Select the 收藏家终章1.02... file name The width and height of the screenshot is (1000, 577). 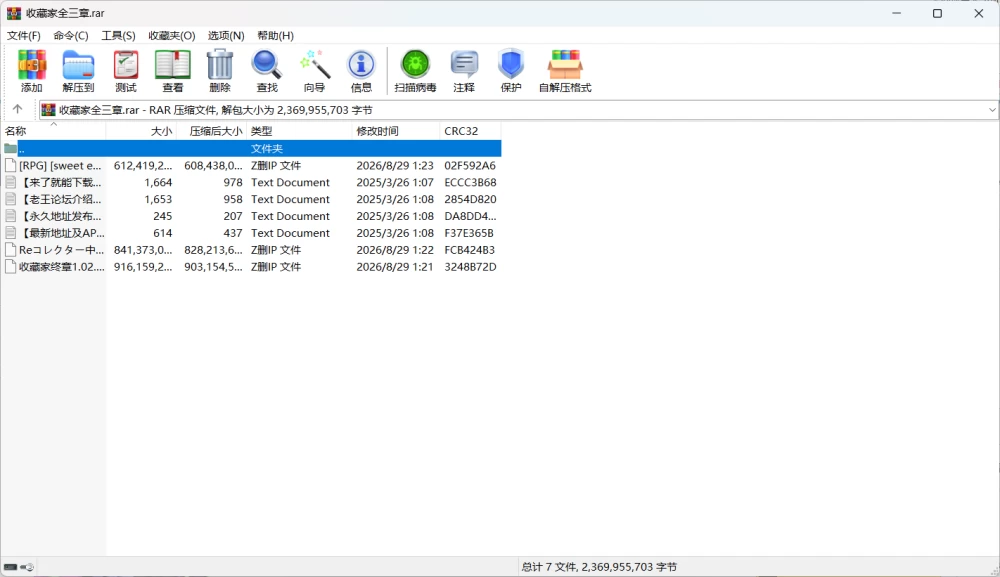tap(61, 267)
